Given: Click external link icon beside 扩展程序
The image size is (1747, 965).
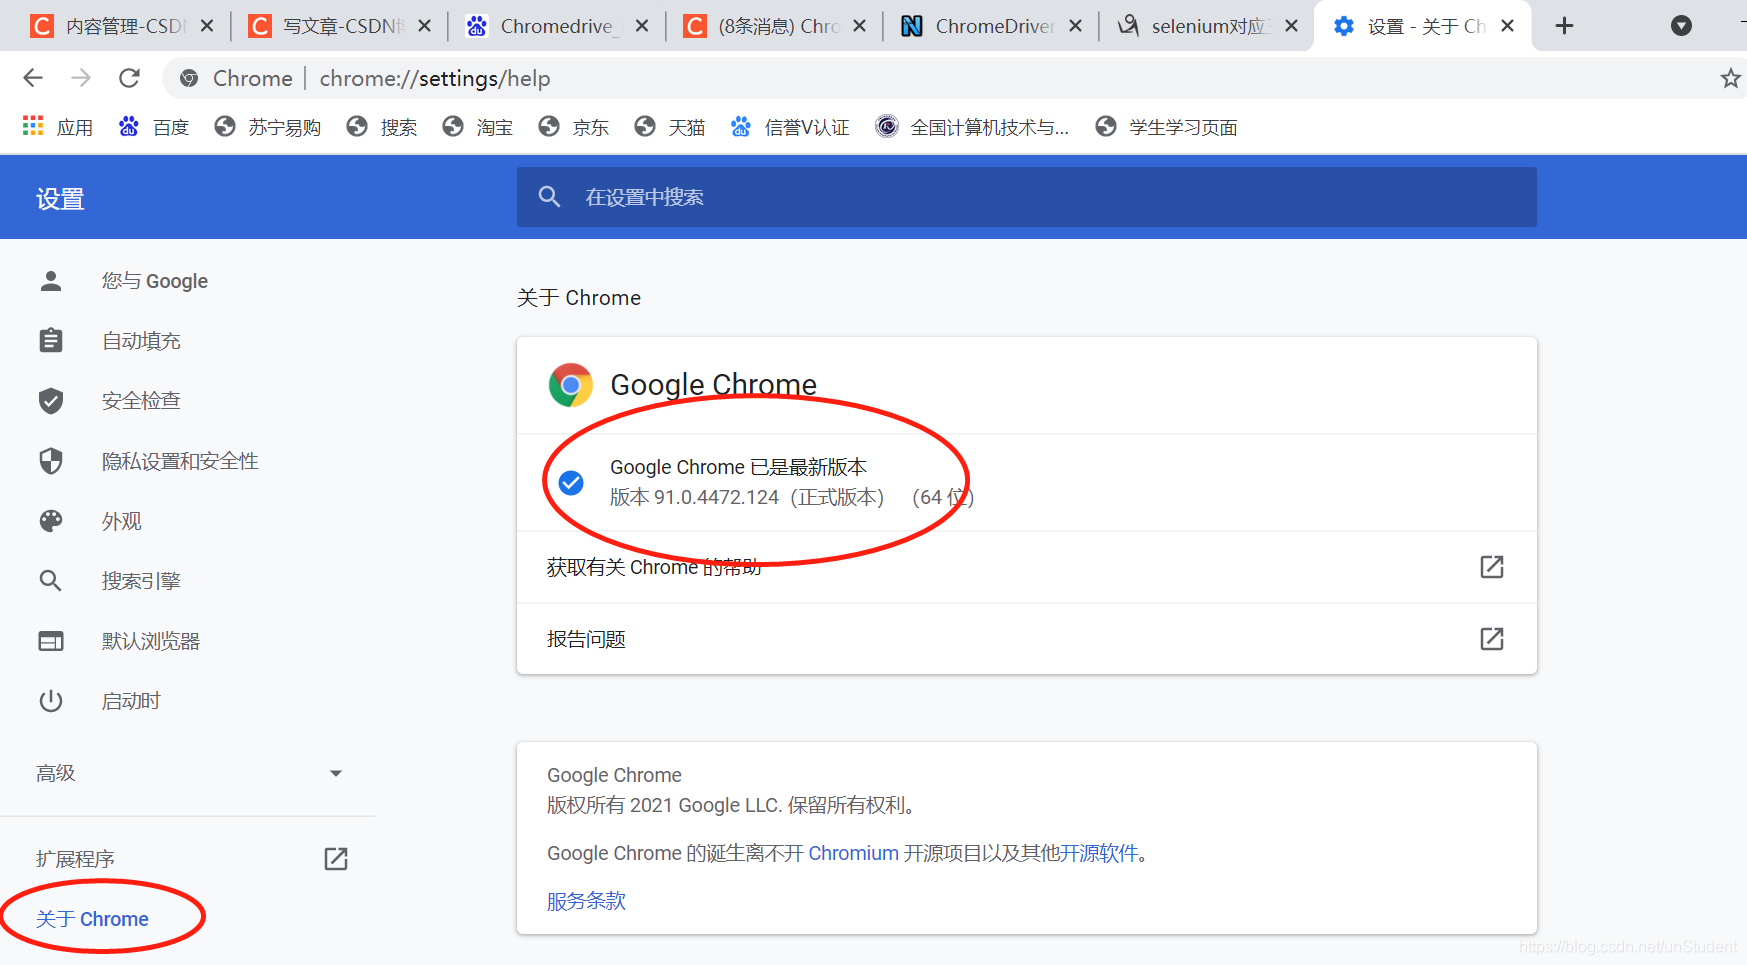Looking at the screenshot, I should [x=336, y=859].
